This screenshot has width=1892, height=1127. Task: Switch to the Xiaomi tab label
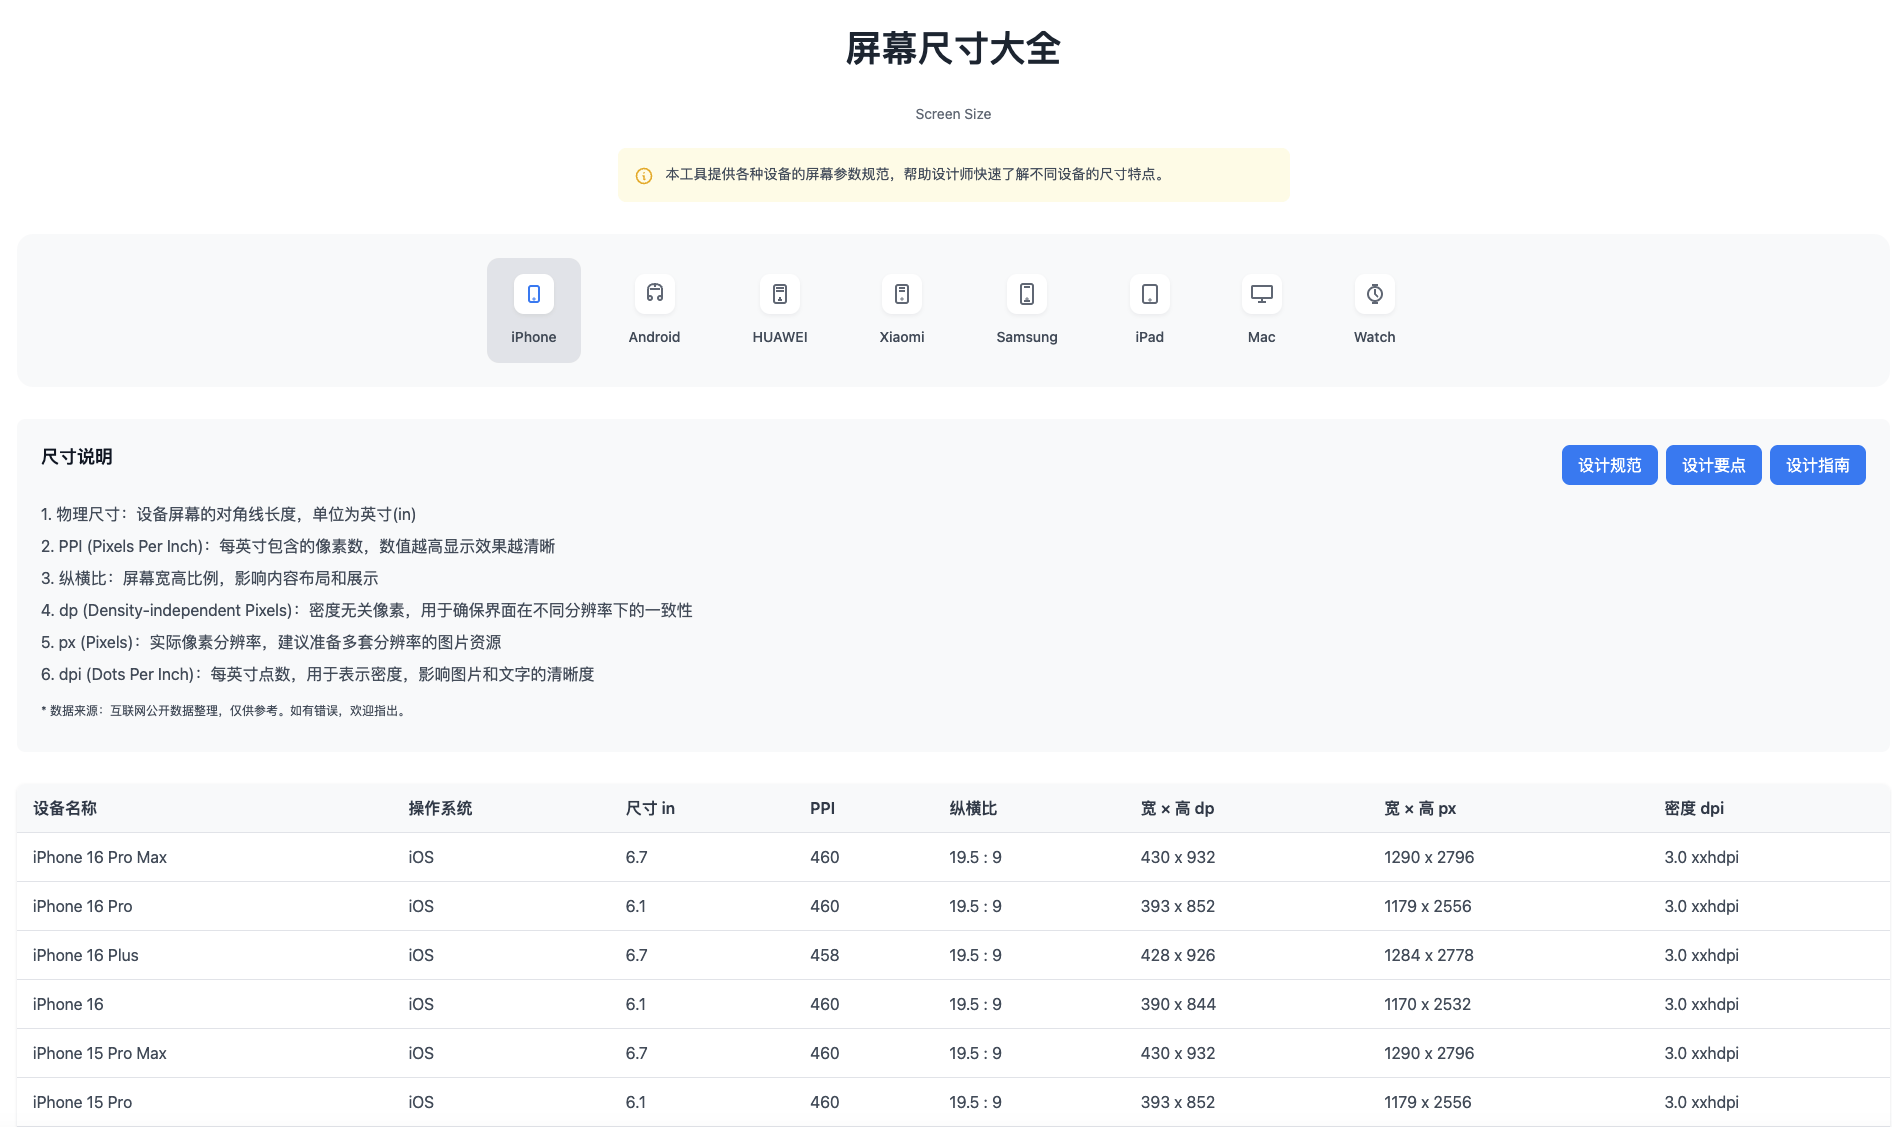coord(902,337)
